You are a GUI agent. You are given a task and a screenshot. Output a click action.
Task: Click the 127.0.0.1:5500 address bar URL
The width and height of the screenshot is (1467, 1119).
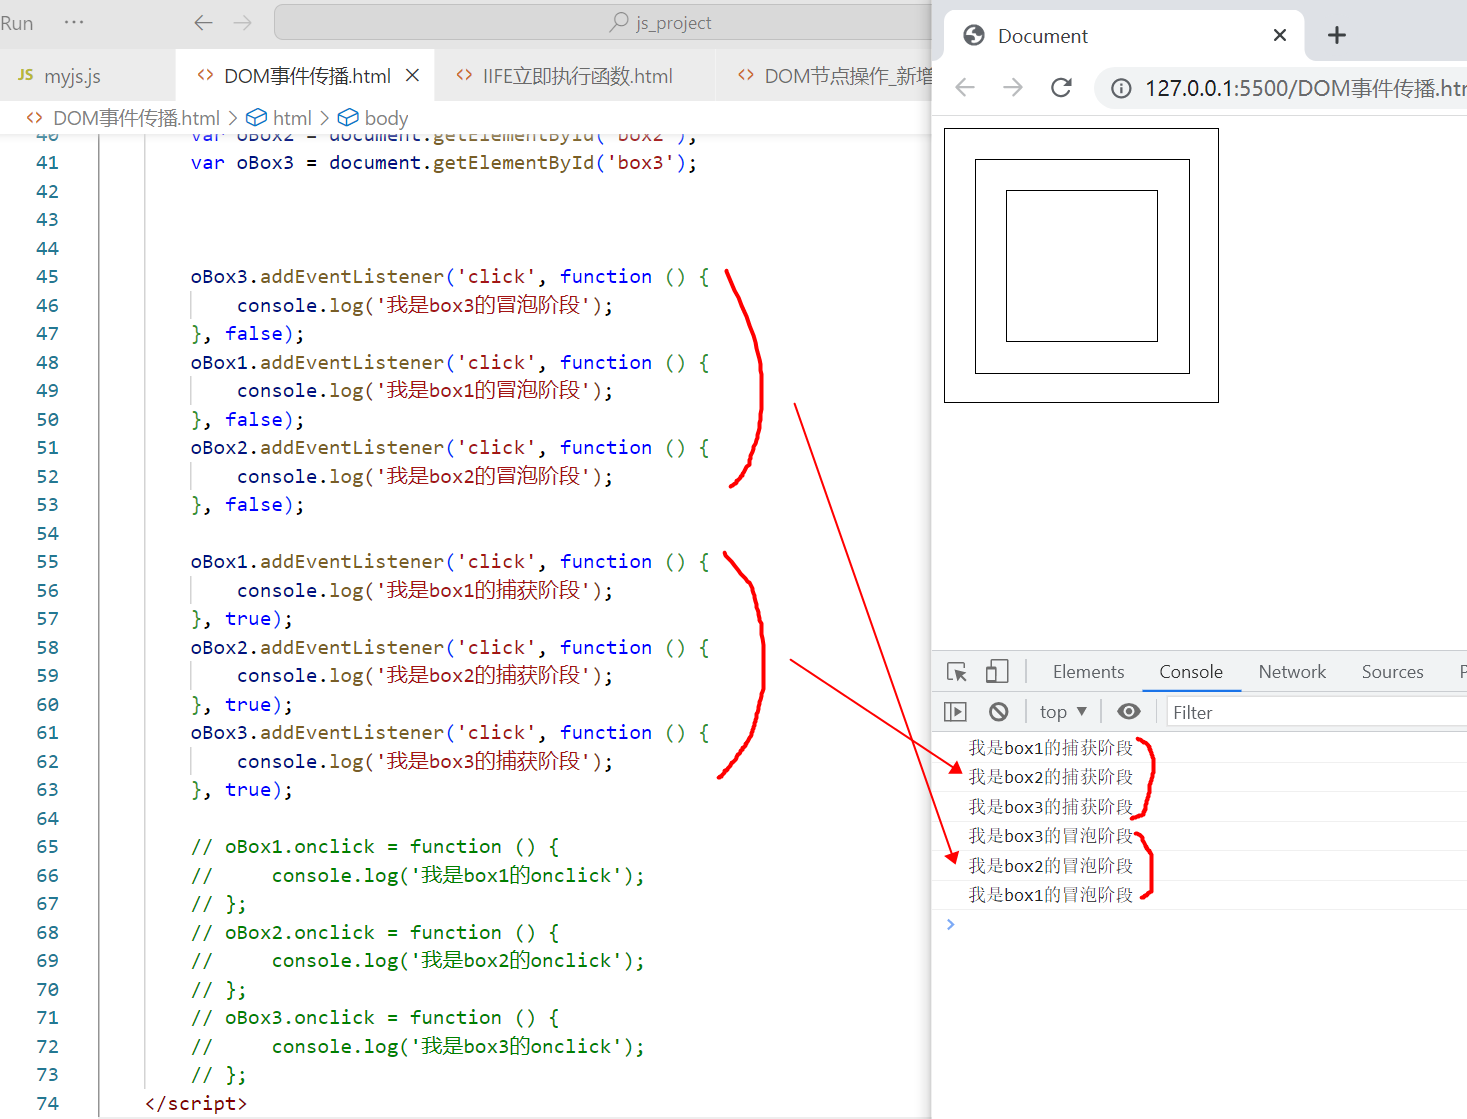point(1304,88)
